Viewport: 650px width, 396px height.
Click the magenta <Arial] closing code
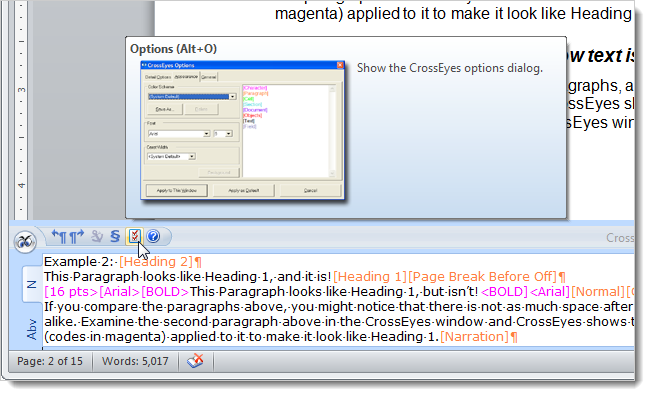coord(550,292)
